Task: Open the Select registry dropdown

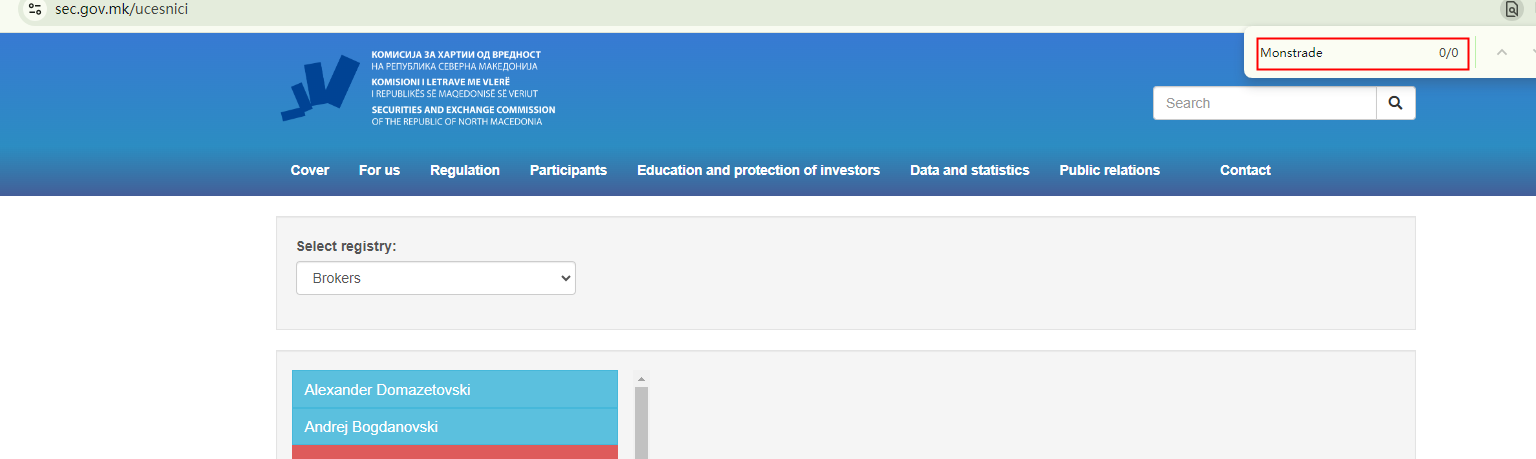Action: click(436, 278)
